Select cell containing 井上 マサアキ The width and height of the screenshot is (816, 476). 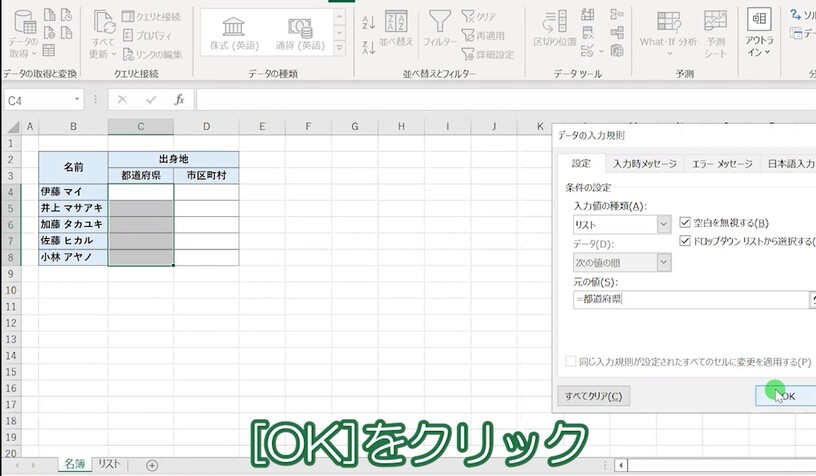pos(73,208)
